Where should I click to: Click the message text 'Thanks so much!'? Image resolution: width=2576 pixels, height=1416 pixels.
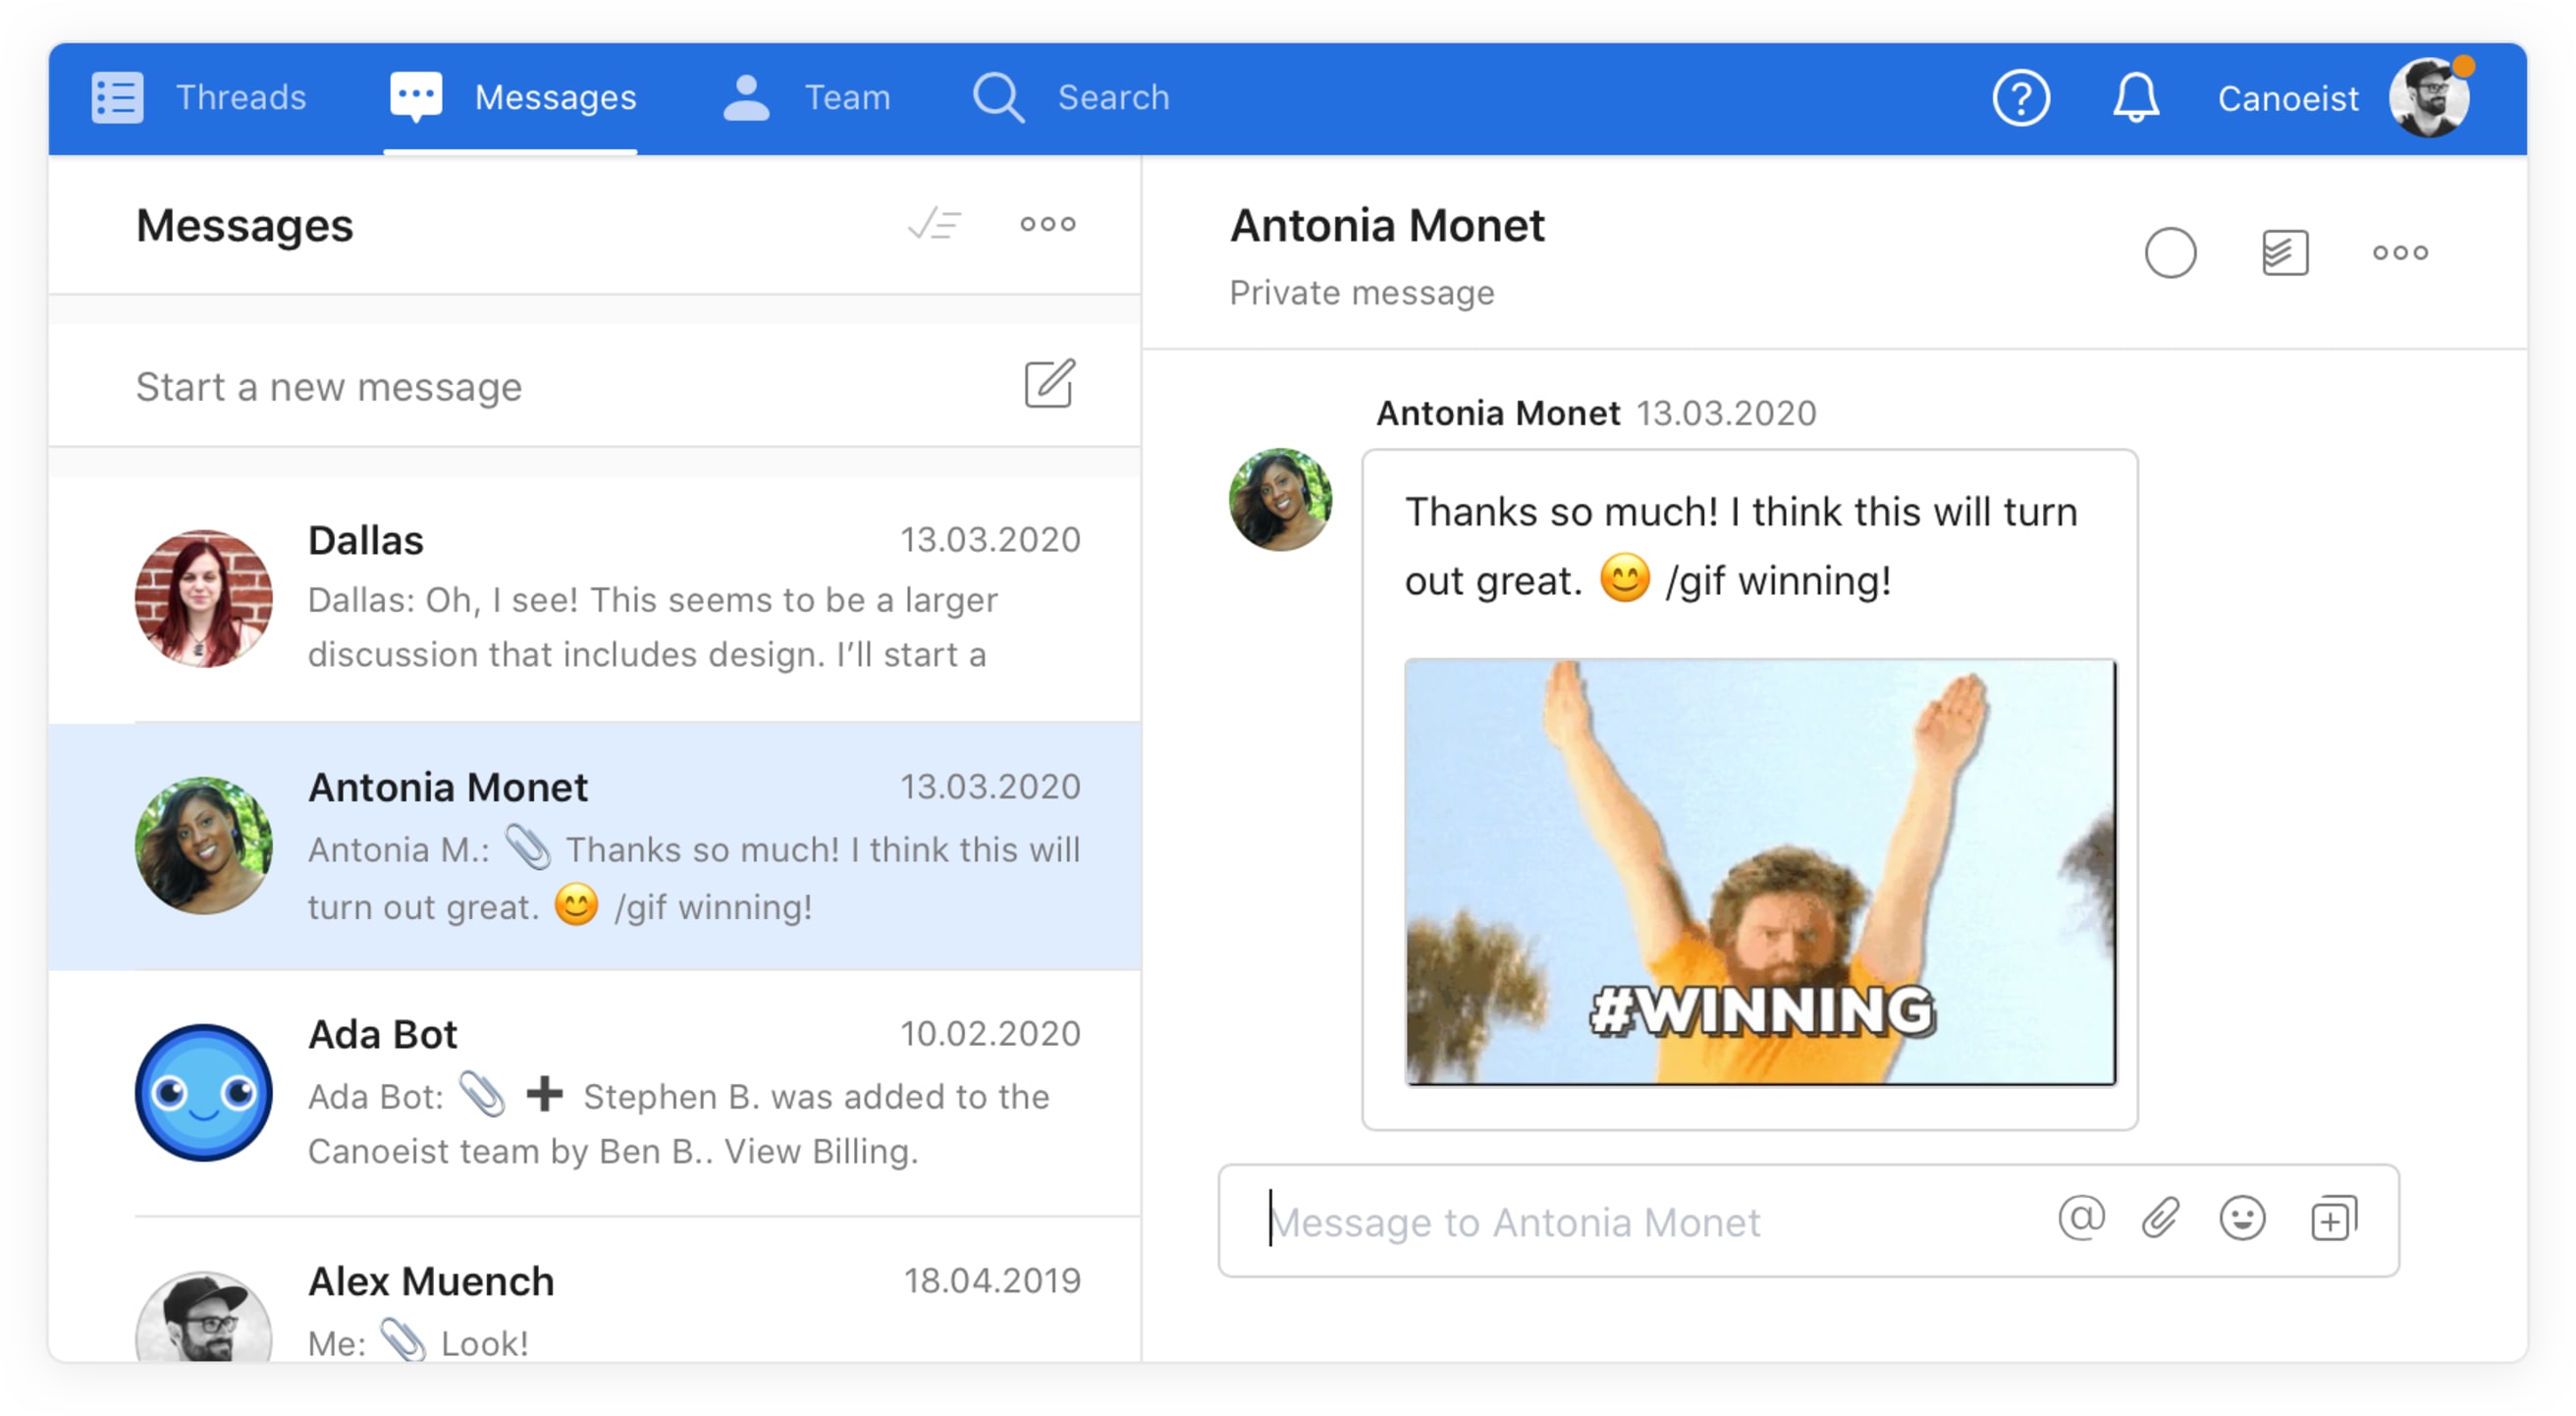1562,512
